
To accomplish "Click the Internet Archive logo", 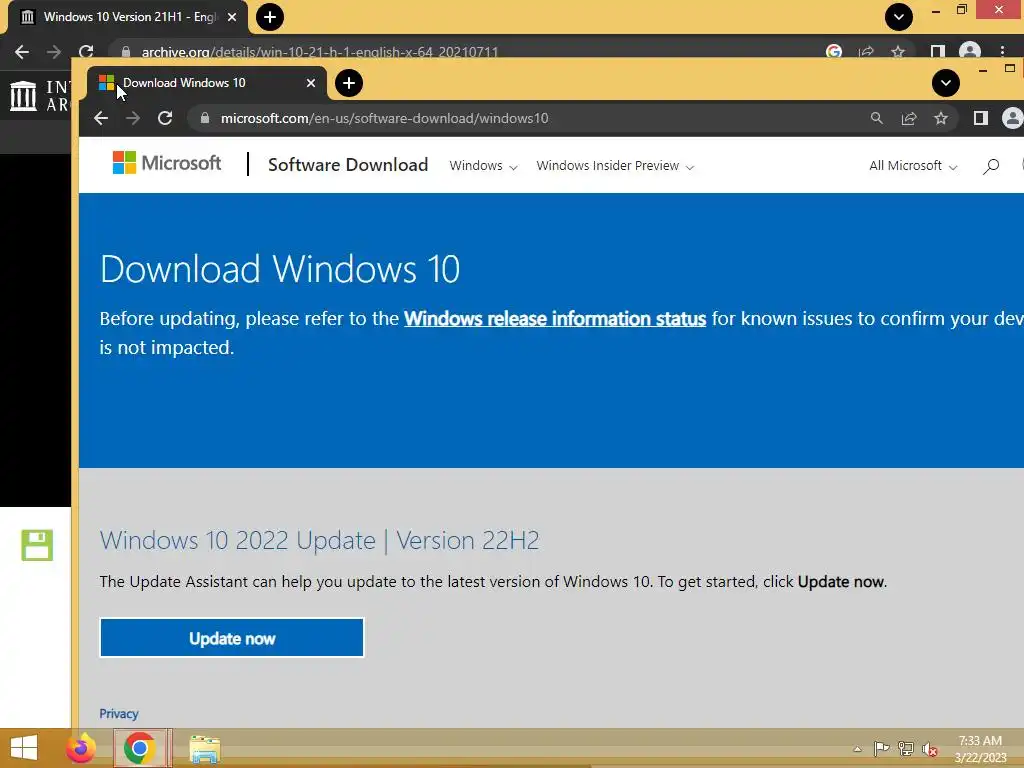I will 39,95.
